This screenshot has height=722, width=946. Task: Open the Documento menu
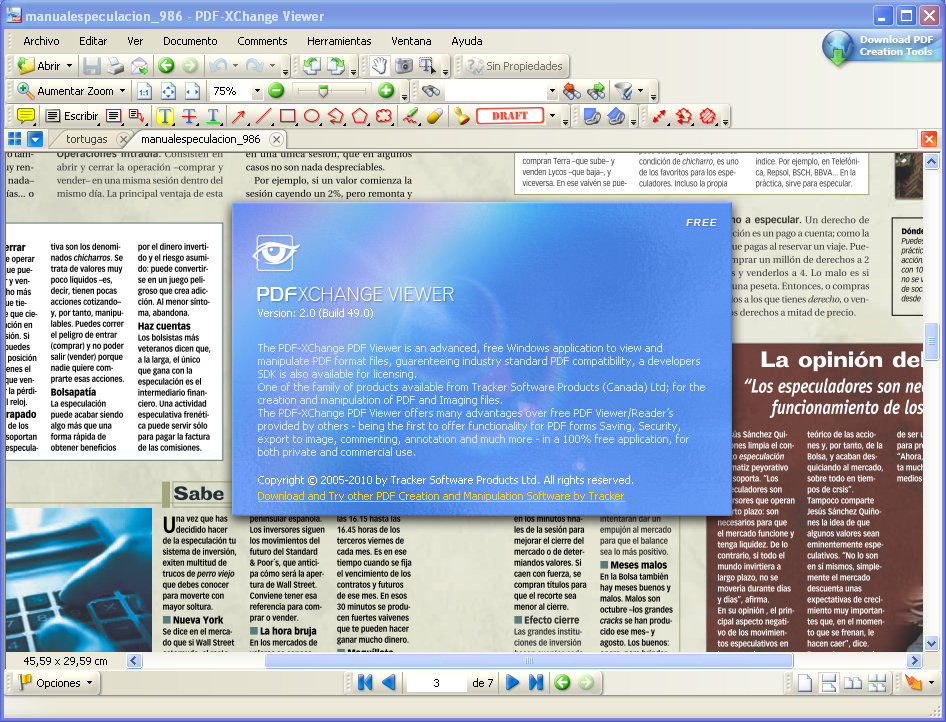click(190, 41)
